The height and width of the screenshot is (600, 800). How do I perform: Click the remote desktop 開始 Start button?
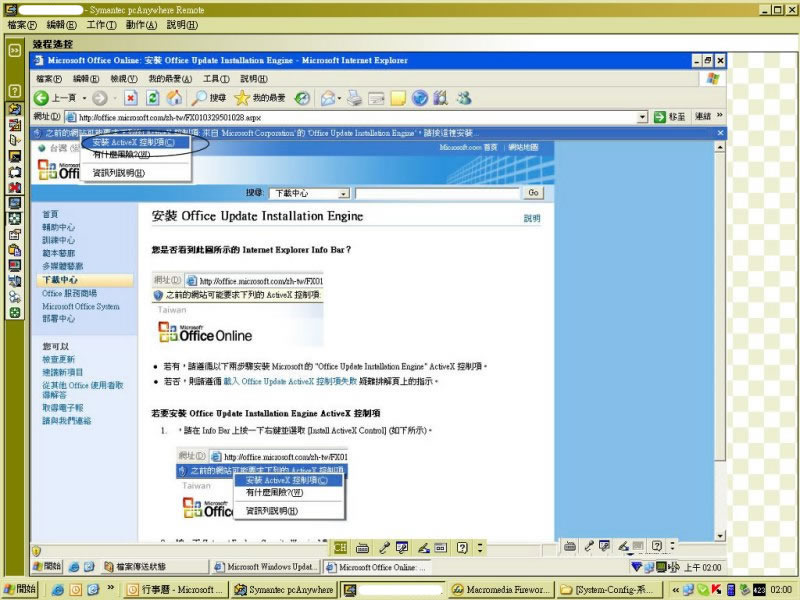tap(47, 566)
